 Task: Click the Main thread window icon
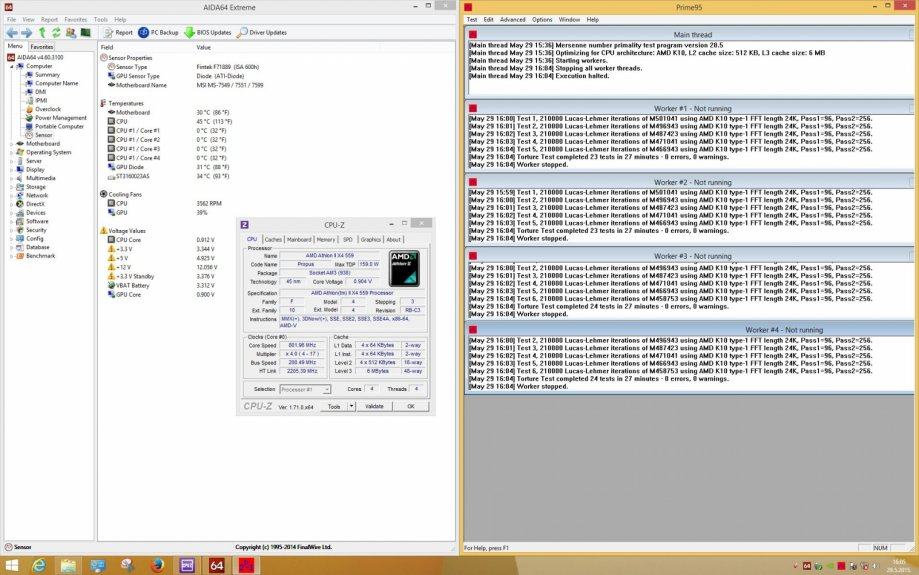(x=473, y=35)
